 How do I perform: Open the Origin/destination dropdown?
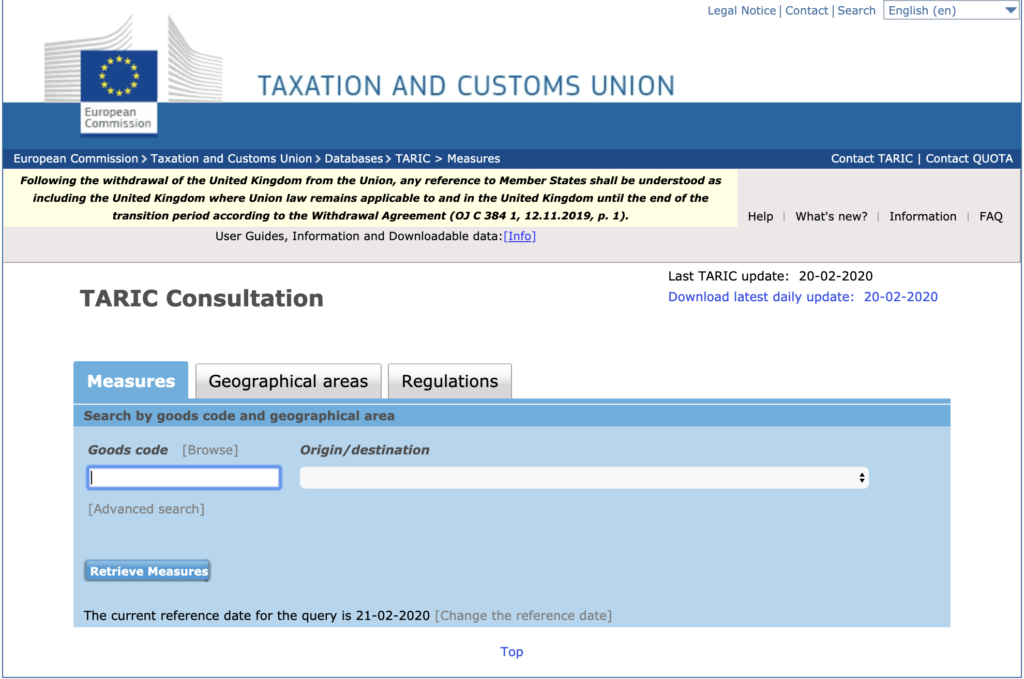tap(583, 477)
